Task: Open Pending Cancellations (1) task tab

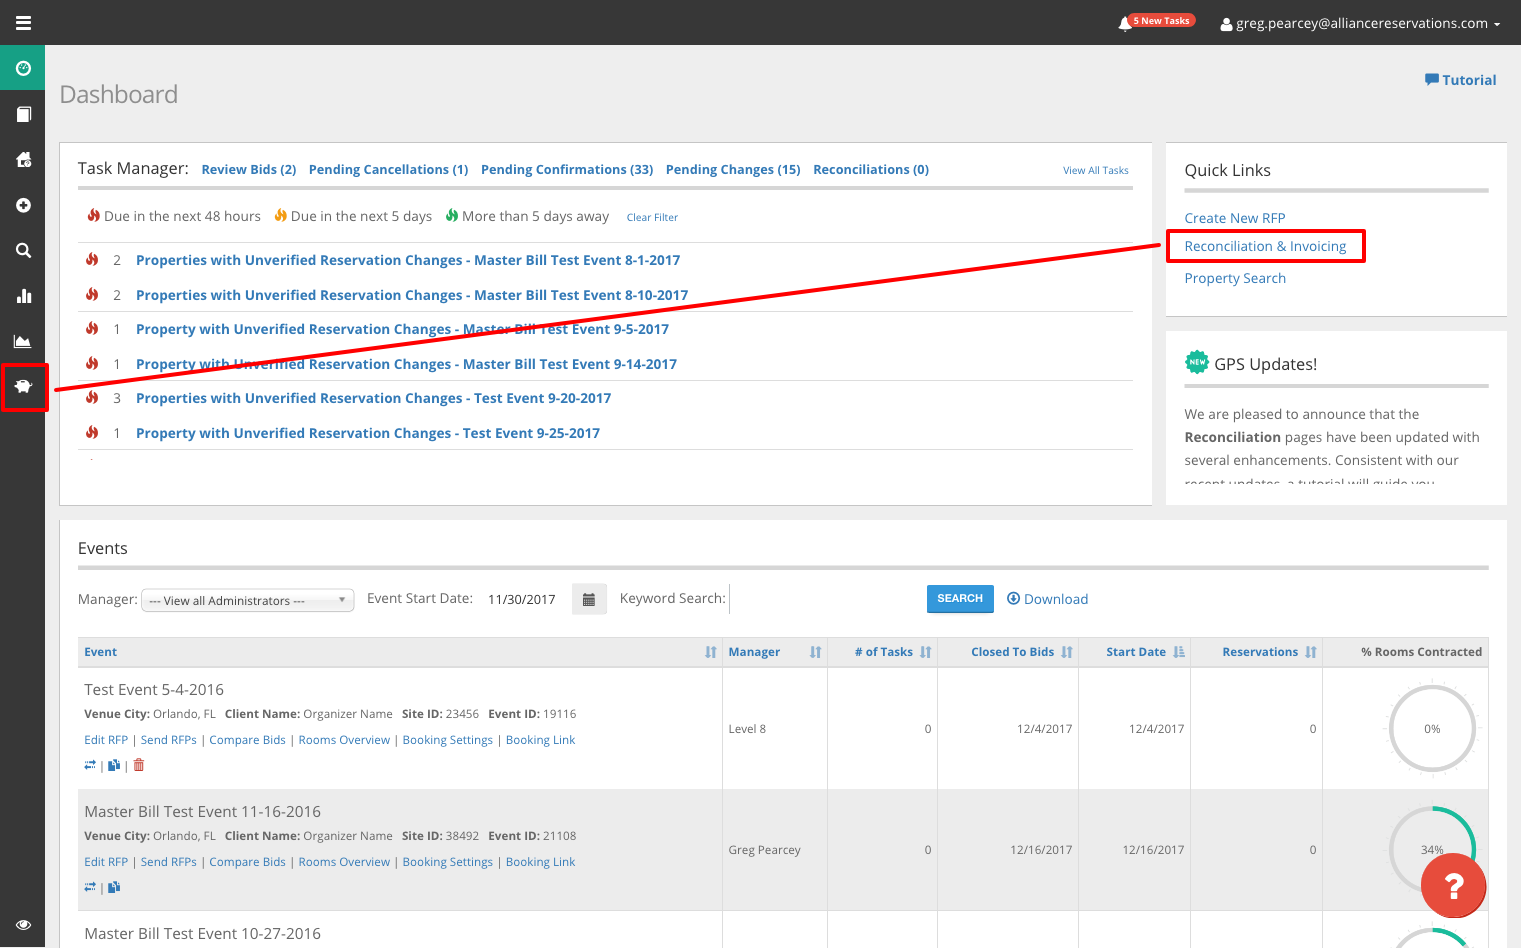Action: tap(388, 170)
